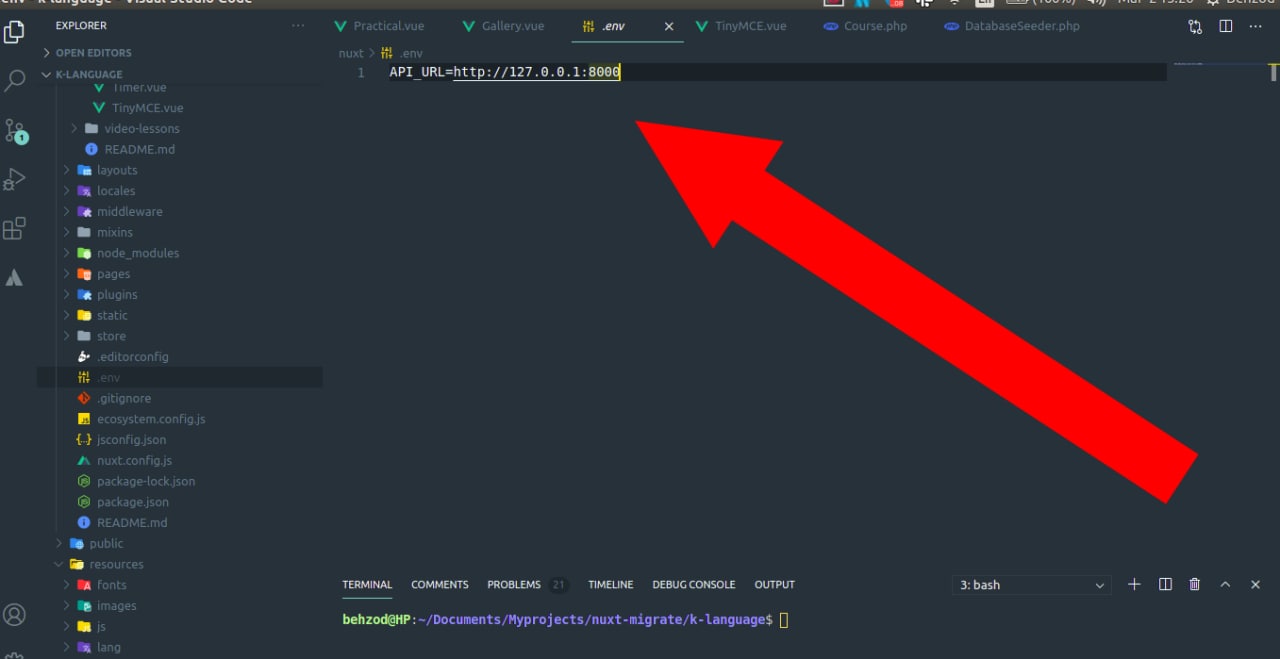The width and height of the screenshot is (1280, 659).
Task: Open the COMMENTS panel tab
Action: click(x=439, y=584)
